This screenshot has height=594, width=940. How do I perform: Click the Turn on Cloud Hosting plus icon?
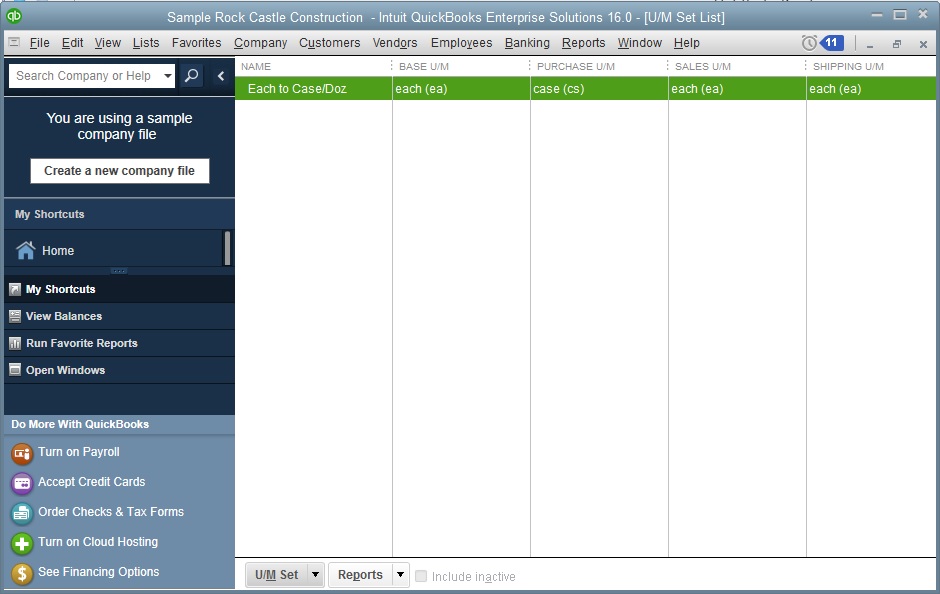[x=22, y=543]
